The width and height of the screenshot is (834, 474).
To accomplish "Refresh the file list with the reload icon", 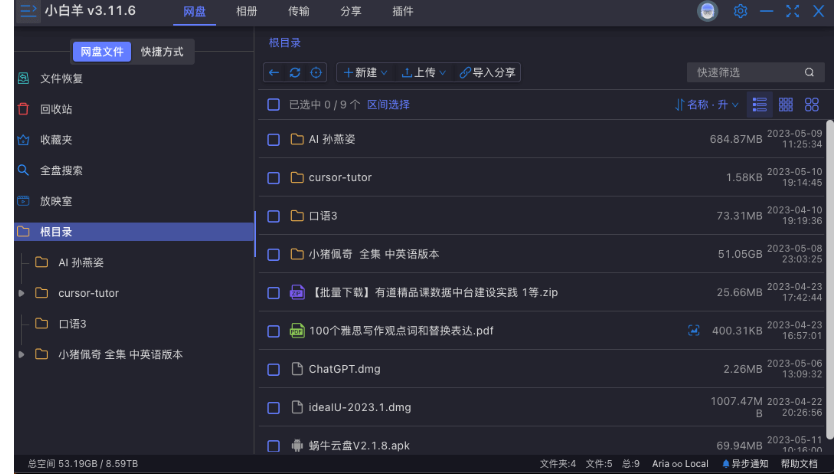I will [295, 73].
